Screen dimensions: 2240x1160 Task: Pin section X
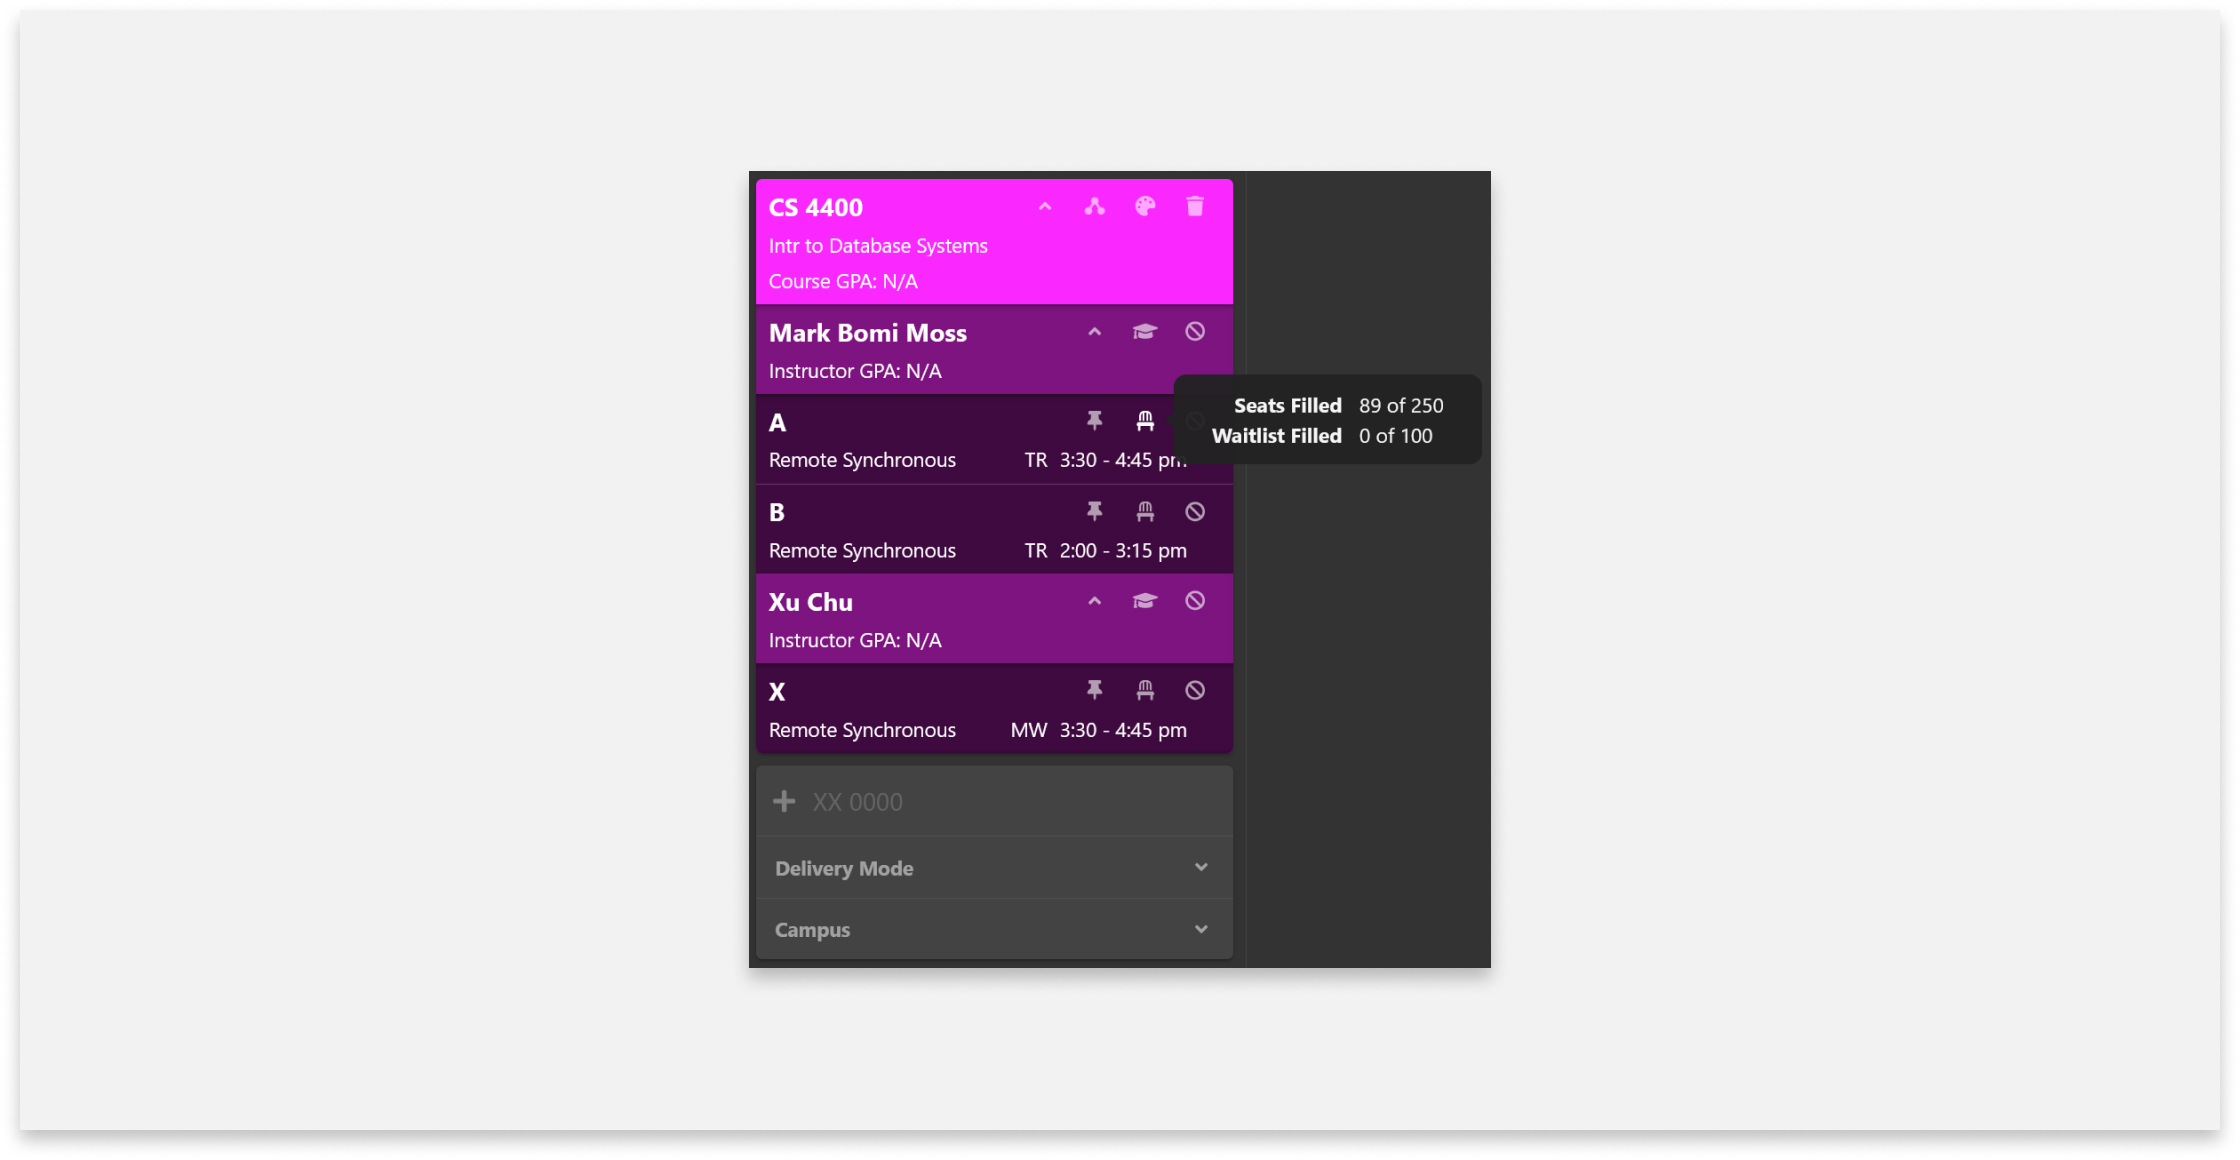click(1095, 690)
